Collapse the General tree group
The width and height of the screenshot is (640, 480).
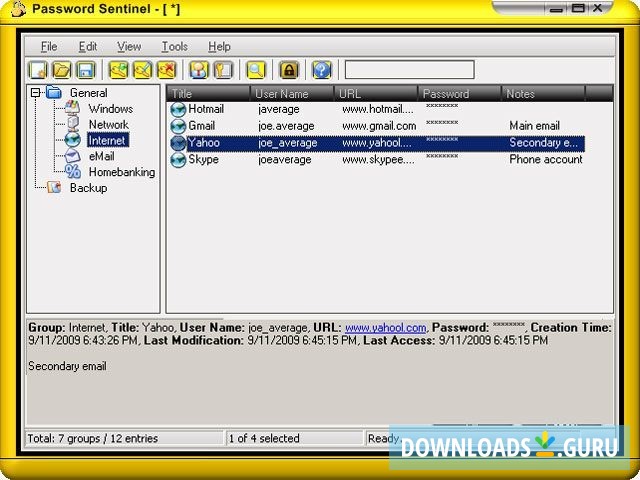pos(36,93)
